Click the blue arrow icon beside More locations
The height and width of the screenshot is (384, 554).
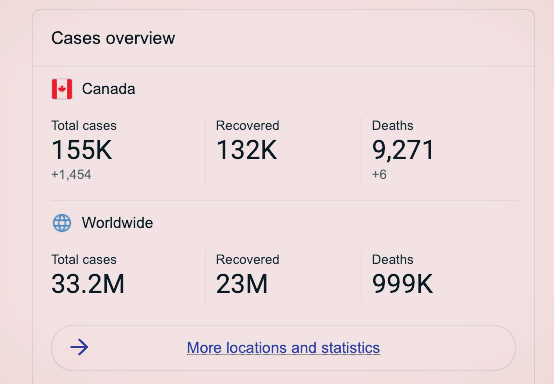[x=79, y=347]
